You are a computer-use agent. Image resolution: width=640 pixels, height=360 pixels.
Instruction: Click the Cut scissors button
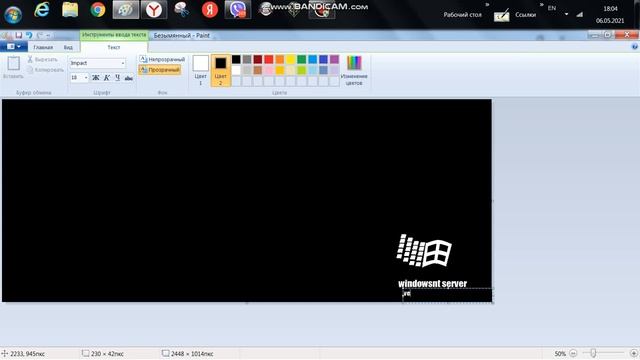[x=43, y=60]
